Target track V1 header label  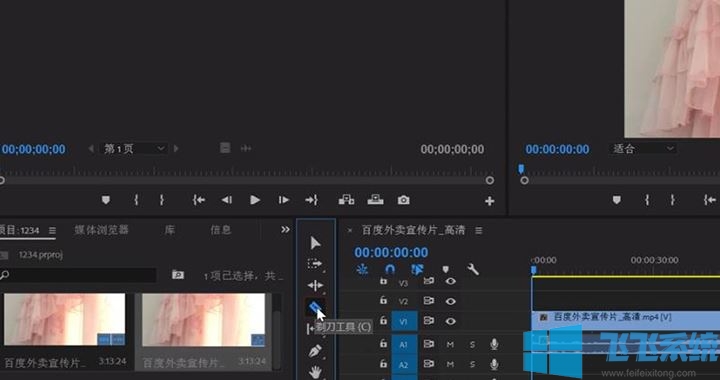coord(404,322)
